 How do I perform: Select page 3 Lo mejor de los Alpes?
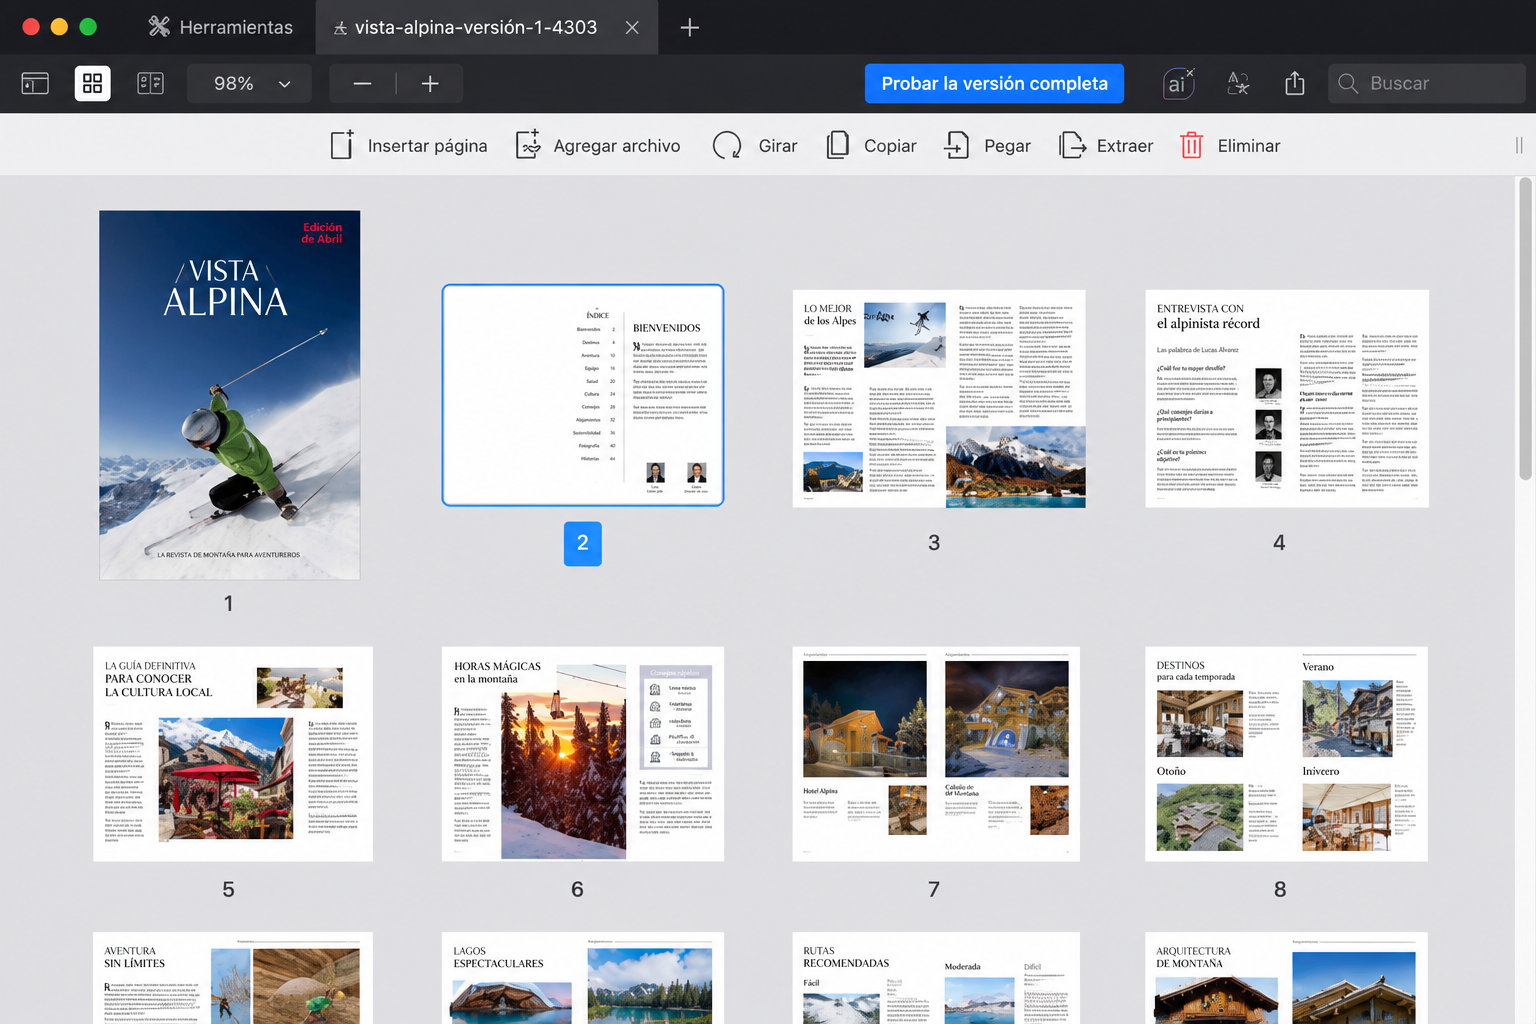coord(939,398)
